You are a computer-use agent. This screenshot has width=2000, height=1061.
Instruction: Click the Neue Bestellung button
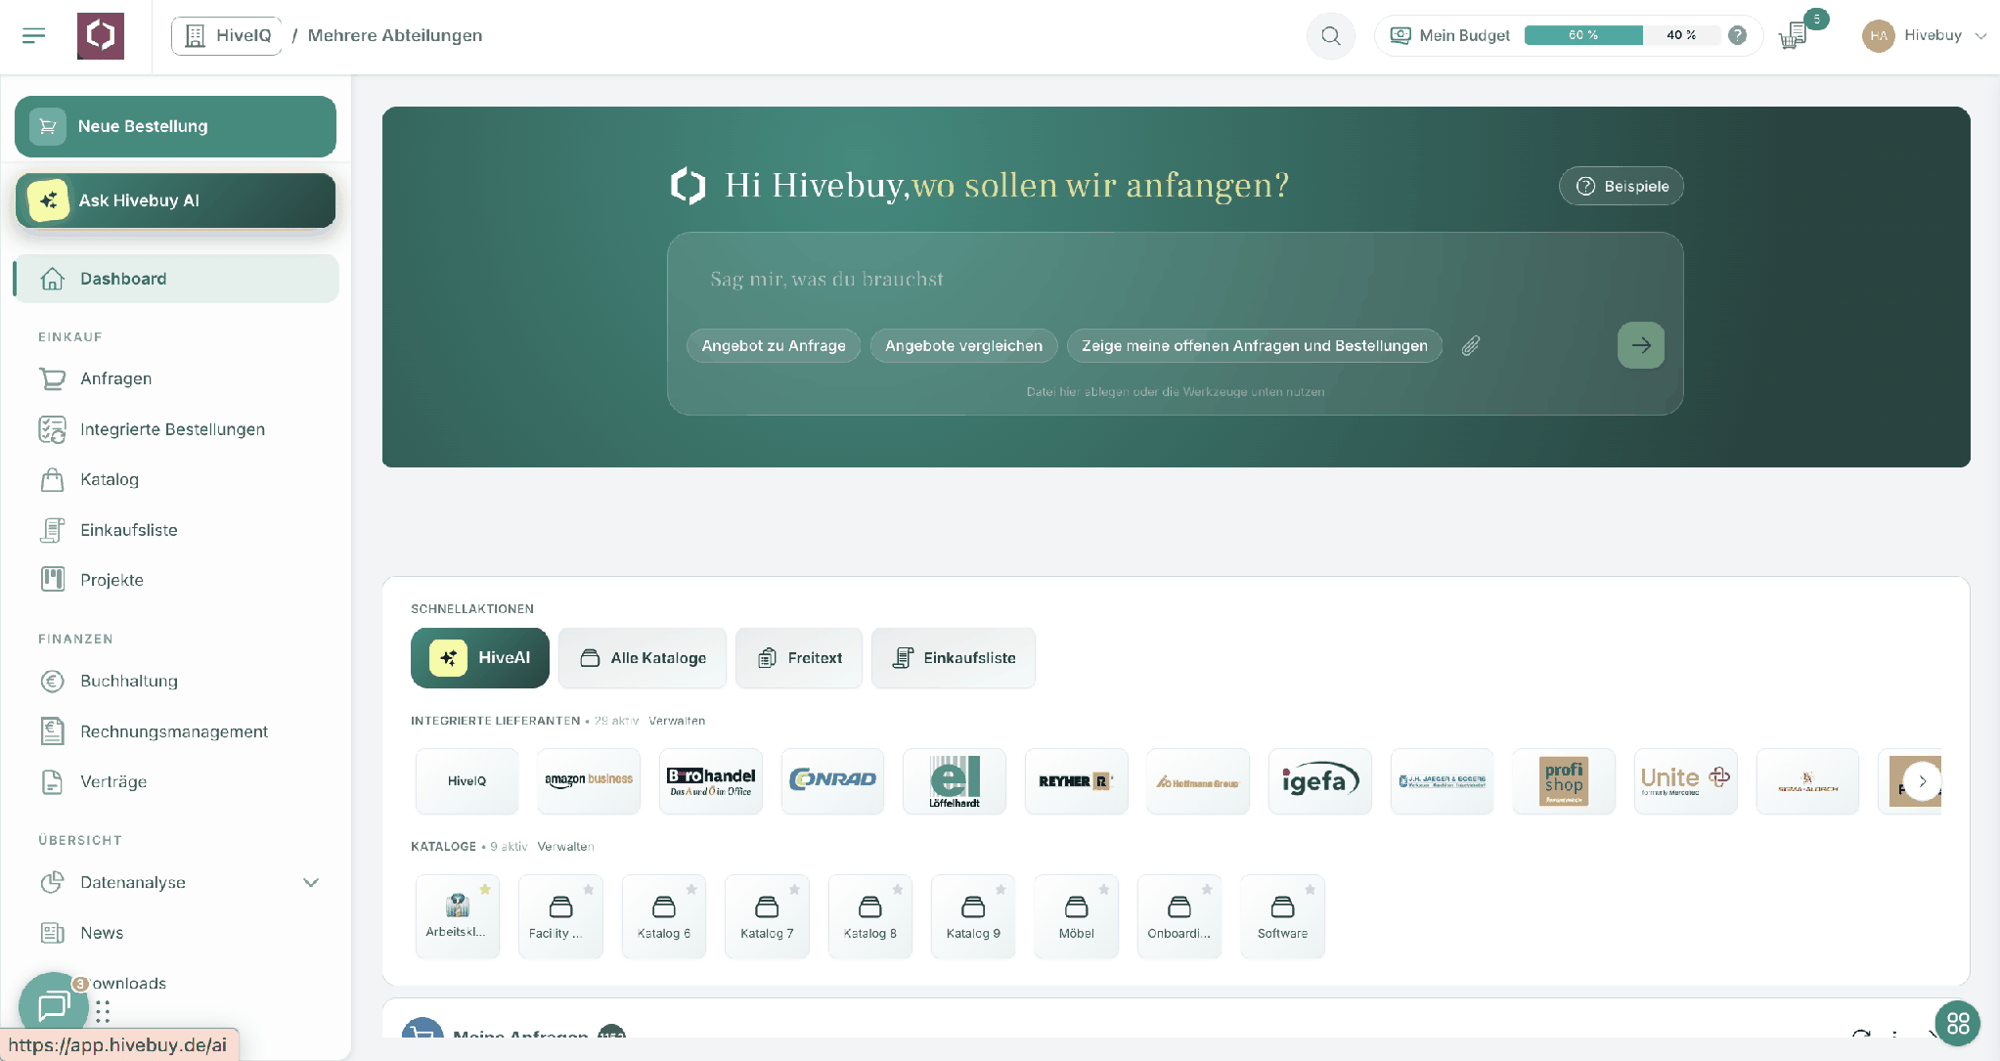[175, 126]
